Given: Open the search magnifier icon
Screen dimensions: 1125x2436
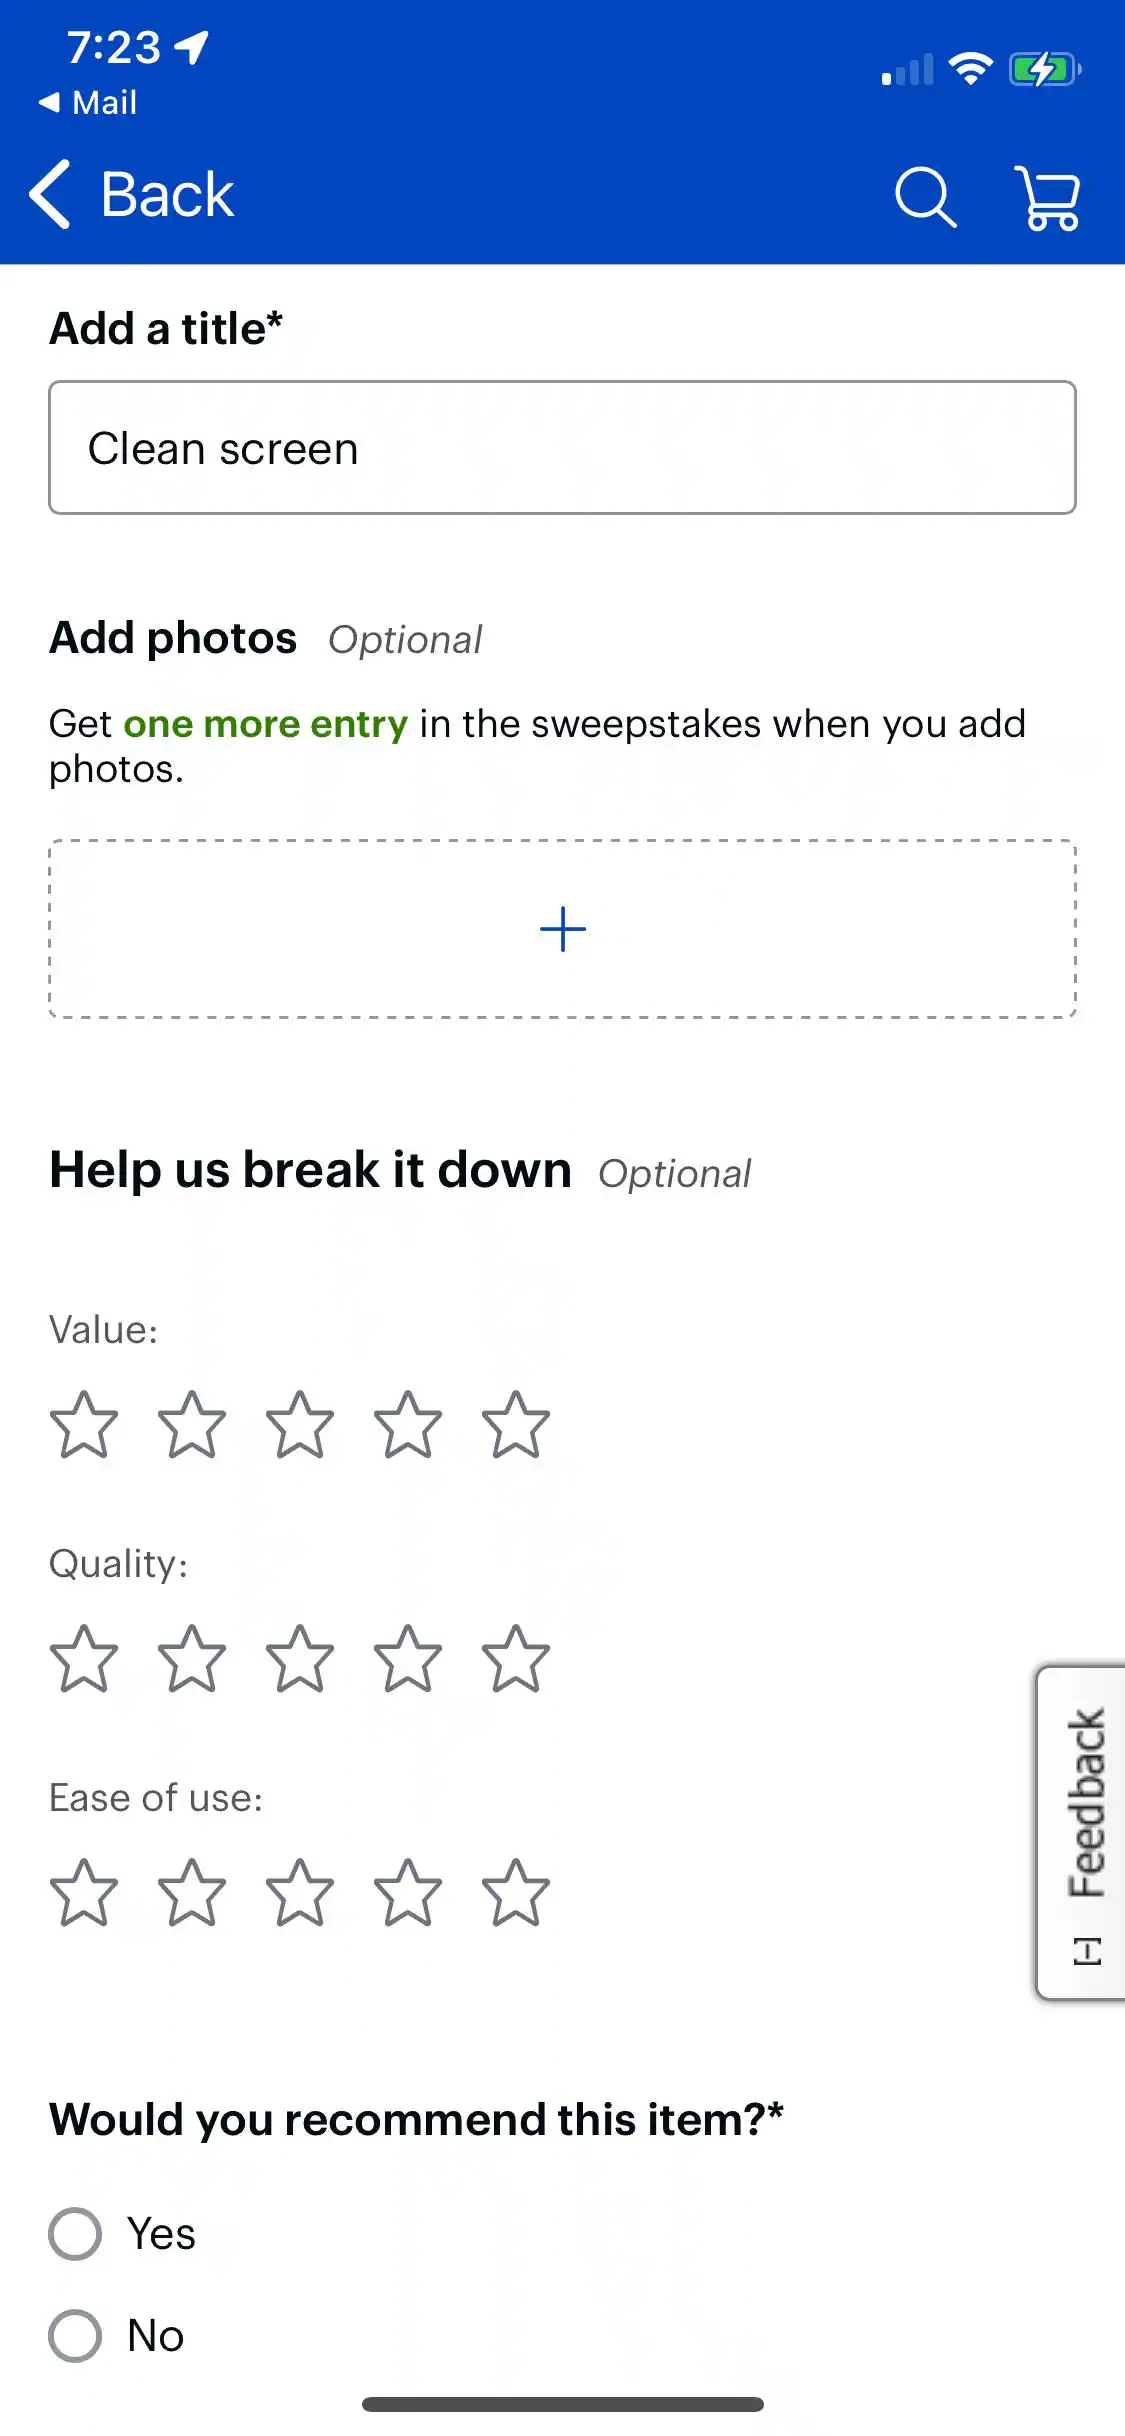Looking at the screenshot, I should coord(925,196).
